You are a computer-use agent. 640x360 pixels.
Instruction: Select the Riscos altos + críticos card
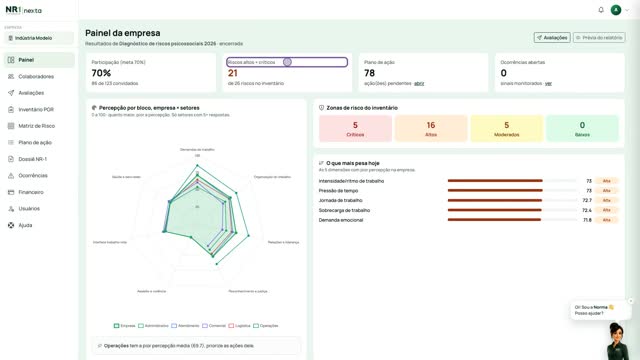click(287, 73)
